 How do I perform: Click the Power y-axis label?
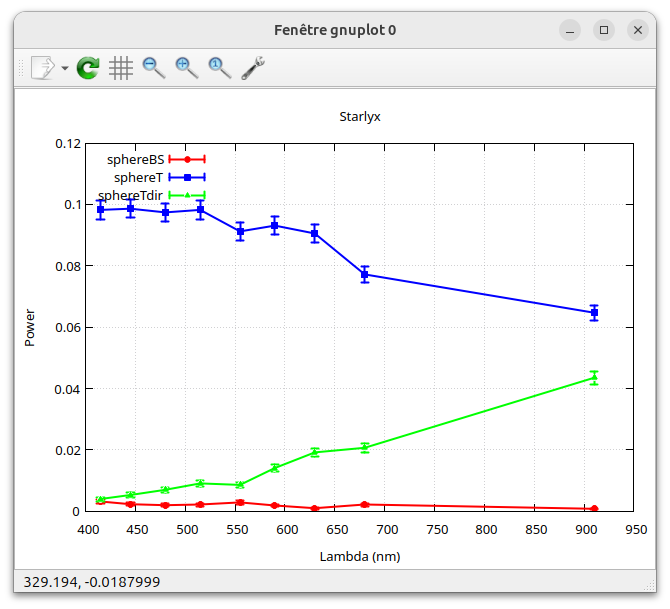coord(30,327)
